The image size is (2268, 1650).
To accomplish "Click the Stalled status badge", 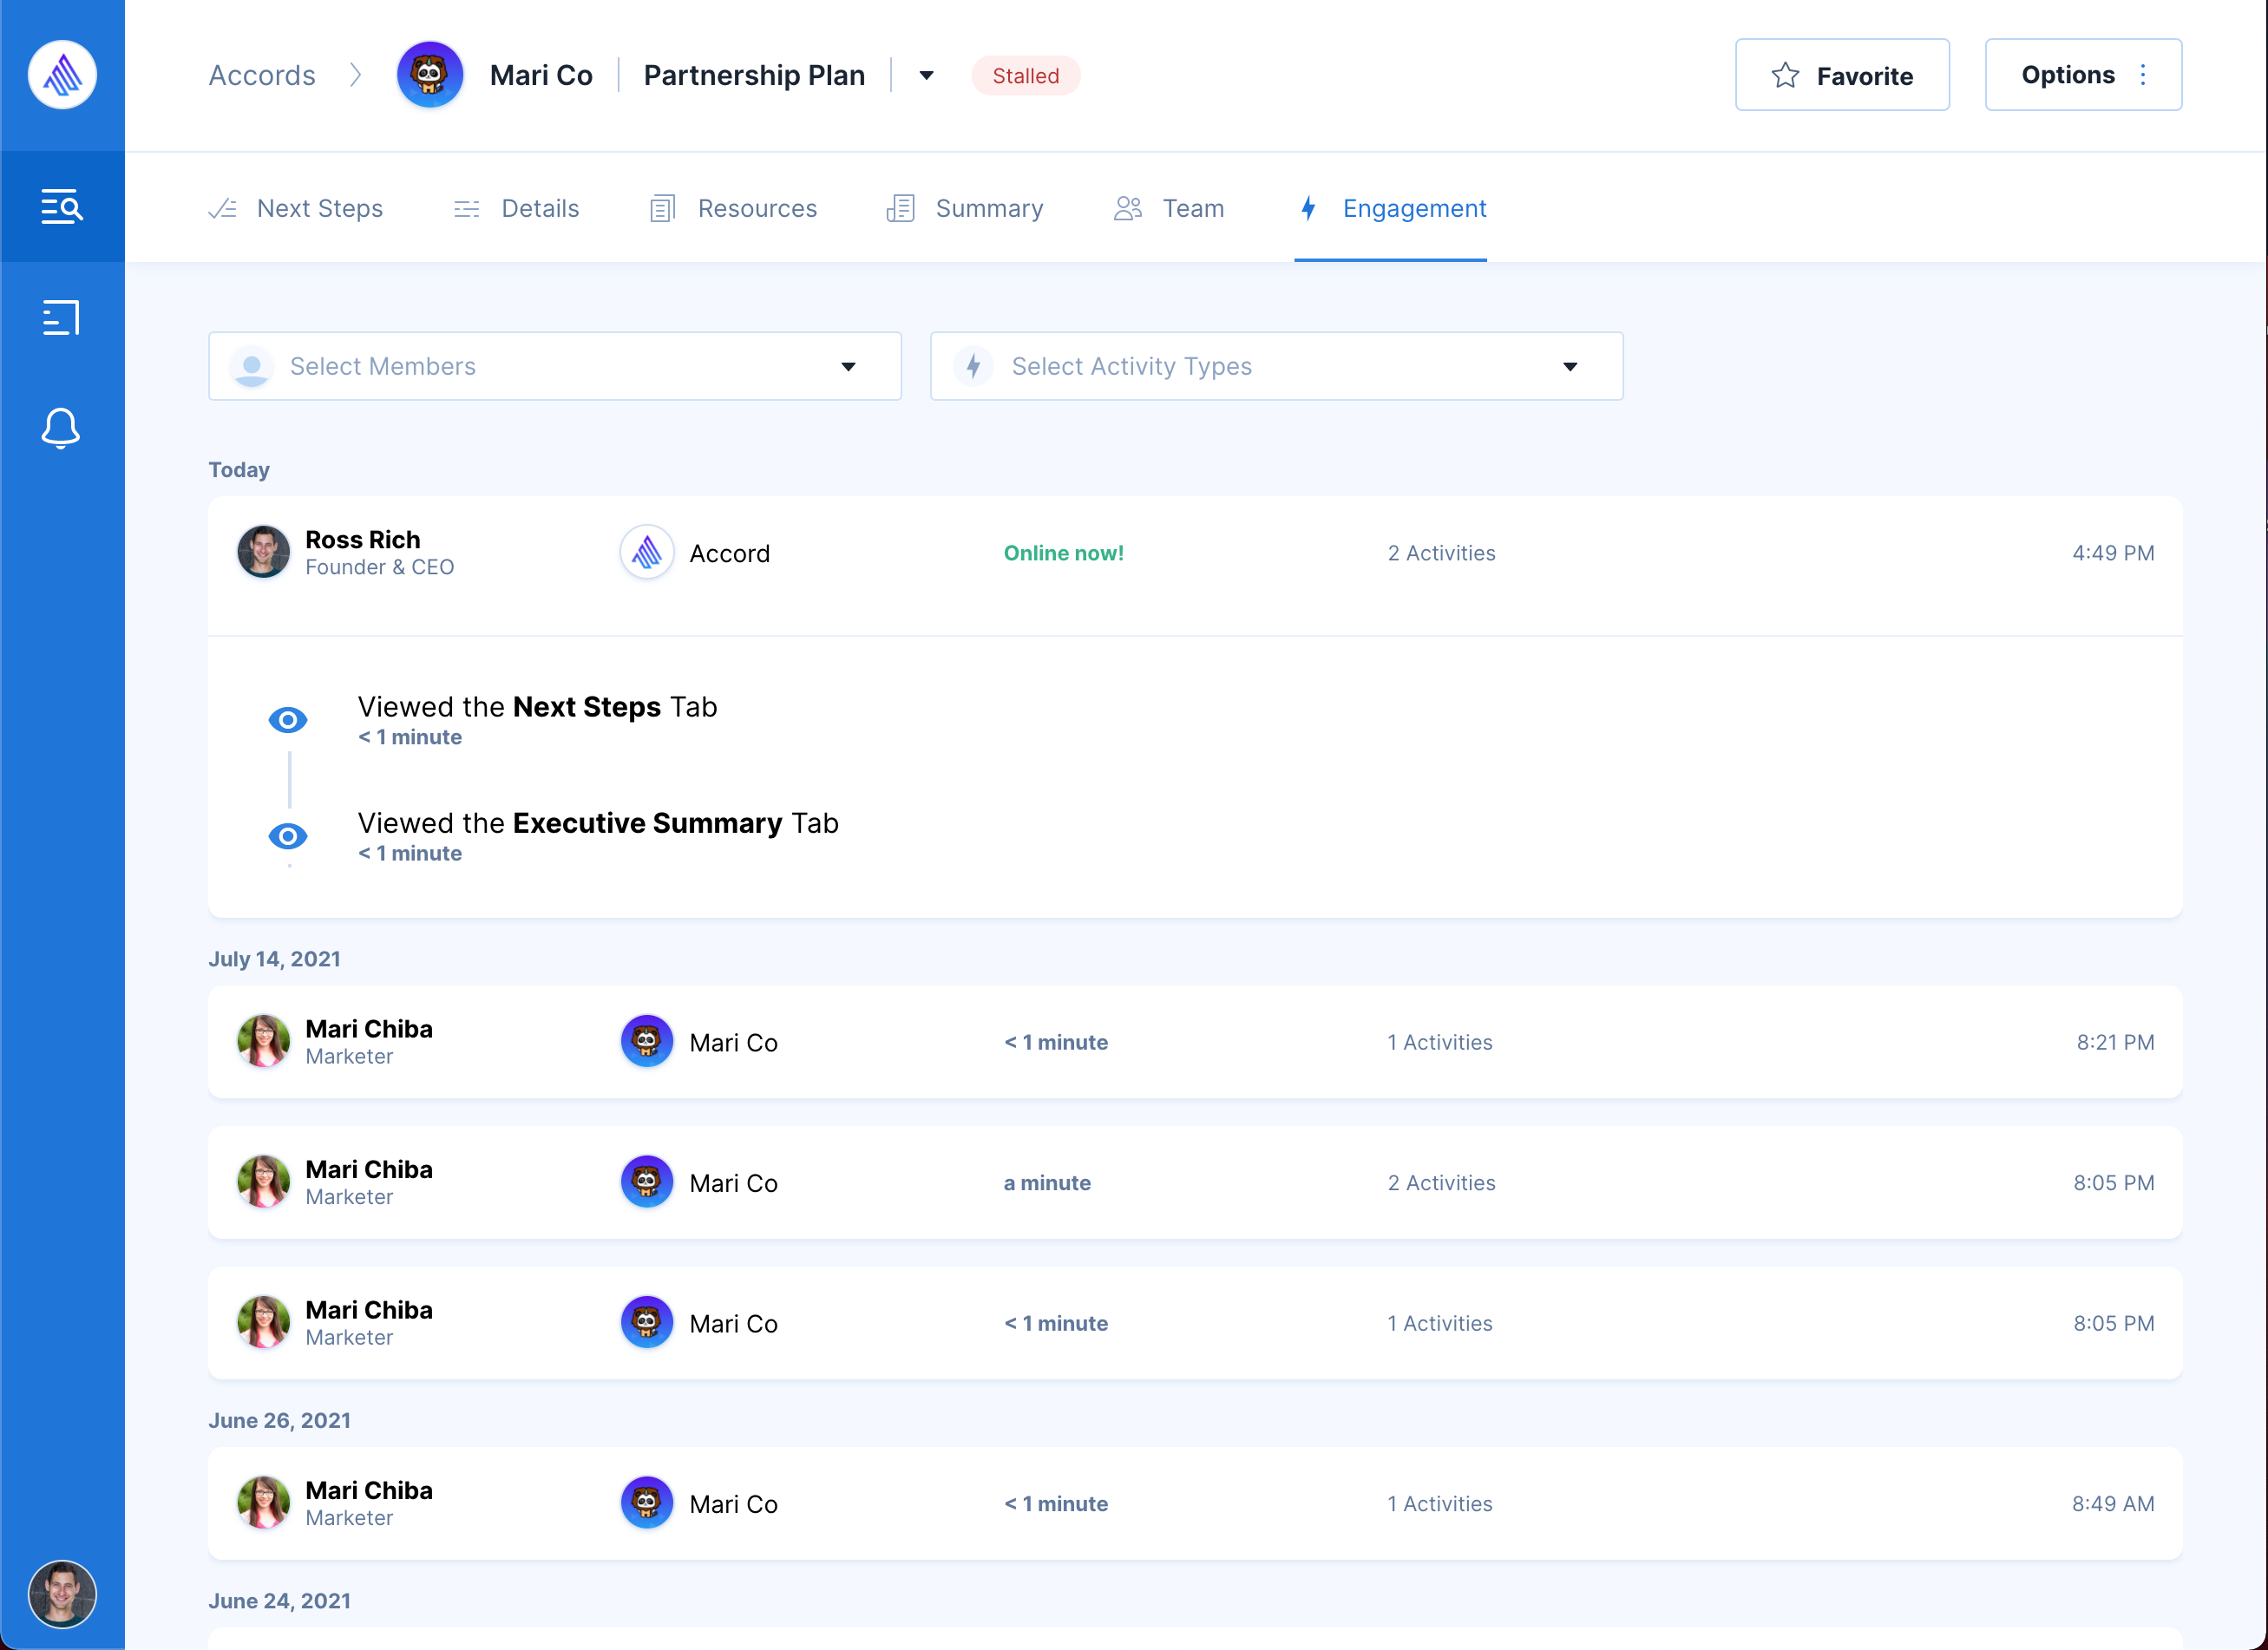I will click(1025, 76).
